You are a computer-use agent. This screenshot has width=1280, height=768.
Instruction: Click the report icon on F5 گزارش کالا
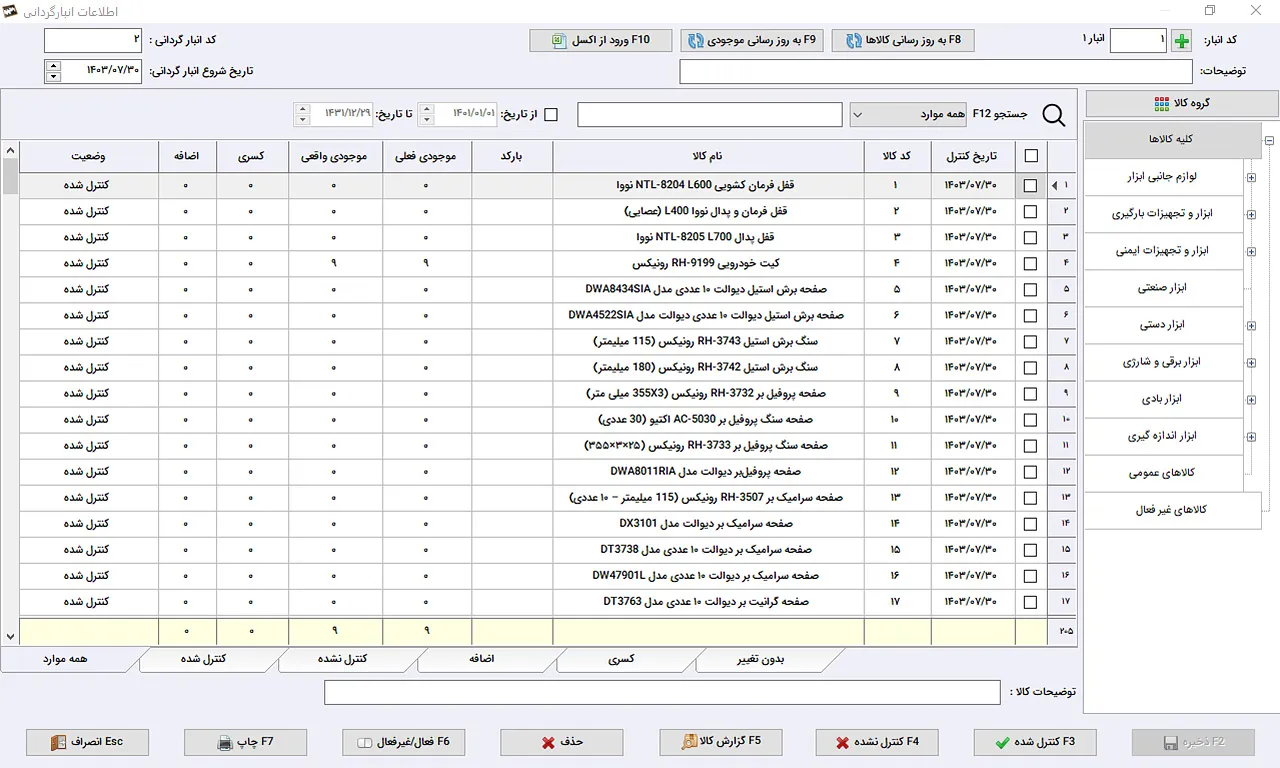[x=690, y=742]
